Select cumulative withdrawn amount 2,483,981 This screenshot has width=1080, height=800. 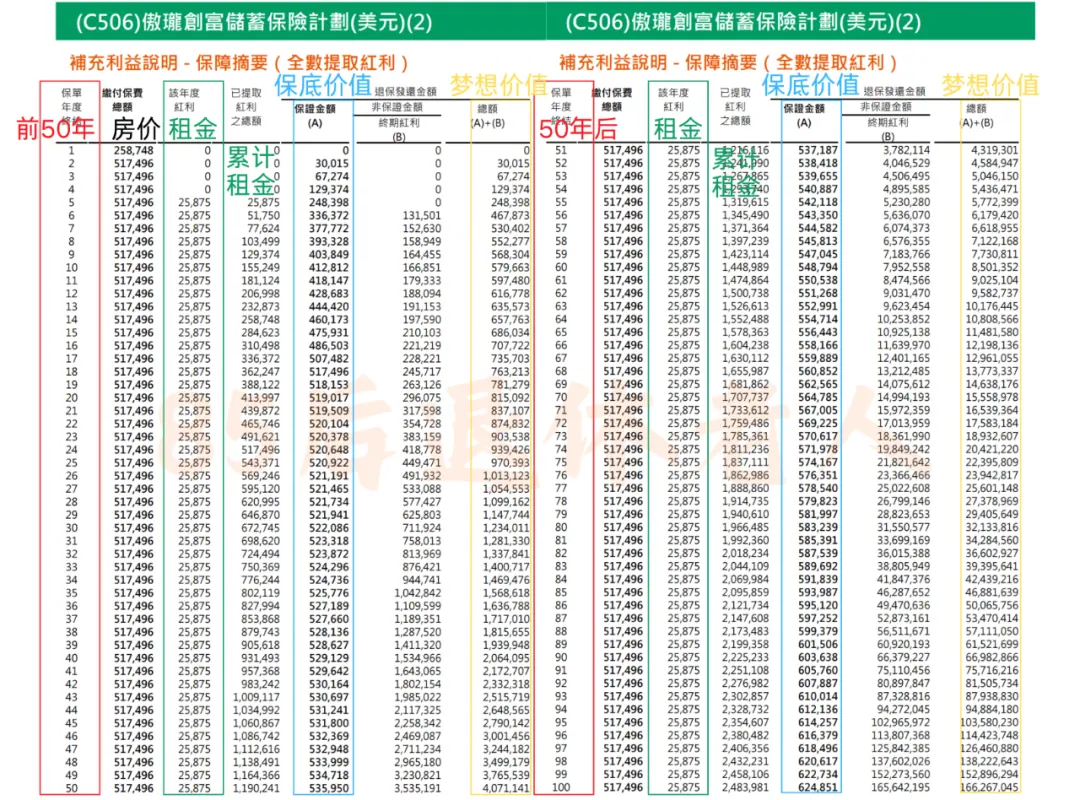tap(745, 788)
